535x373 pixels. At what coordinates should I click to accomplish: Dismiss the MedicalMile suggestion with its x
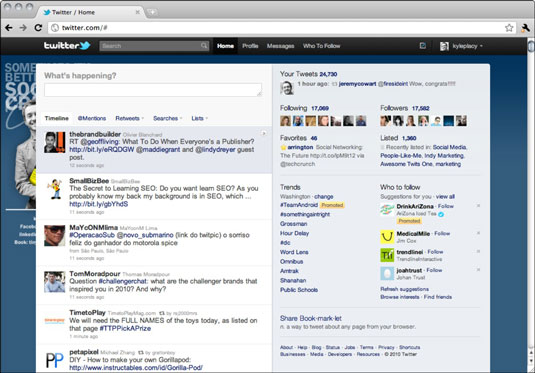click(x=478, y=233)
